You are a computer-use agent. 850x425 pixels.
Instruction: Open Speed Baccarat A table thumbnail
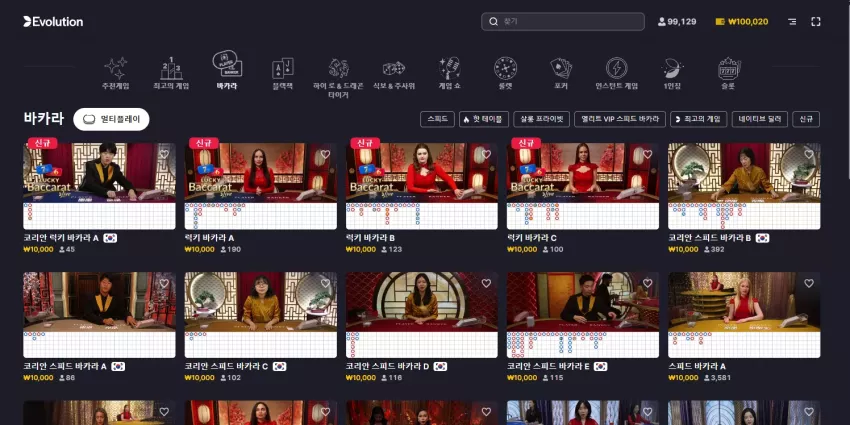[x=744, y=301]
